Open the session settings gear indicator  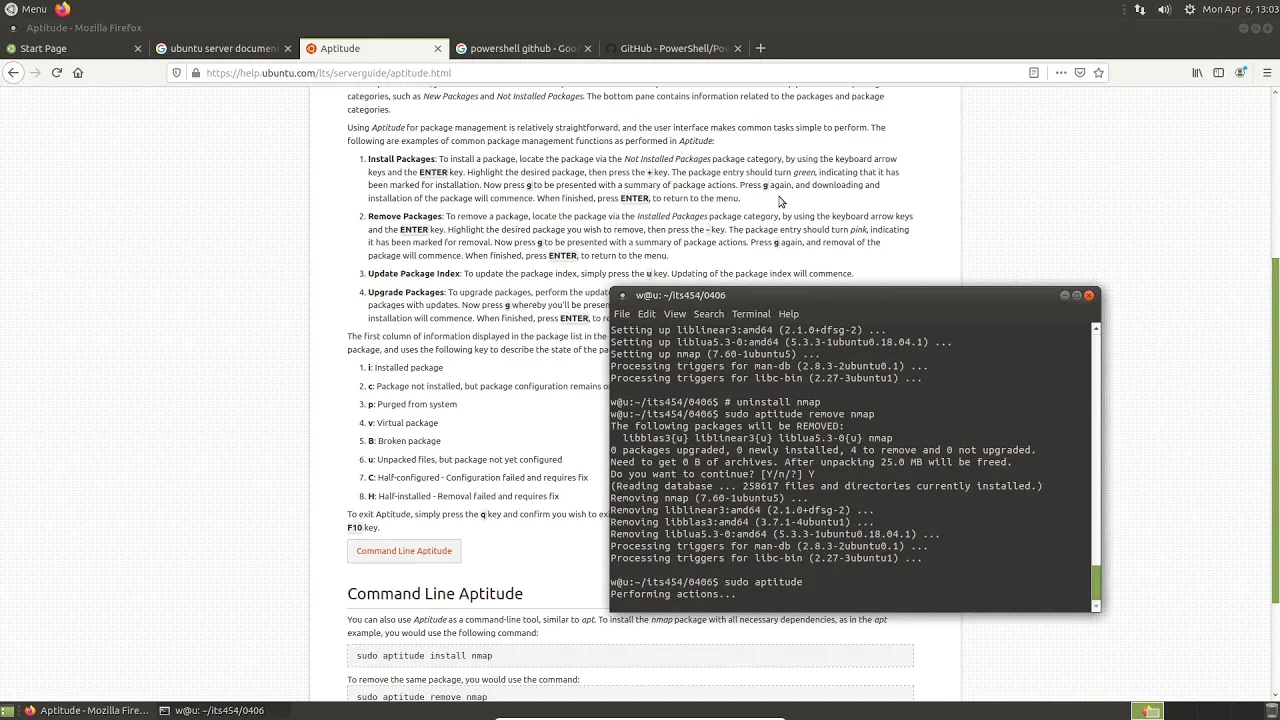click(1189, 9)
